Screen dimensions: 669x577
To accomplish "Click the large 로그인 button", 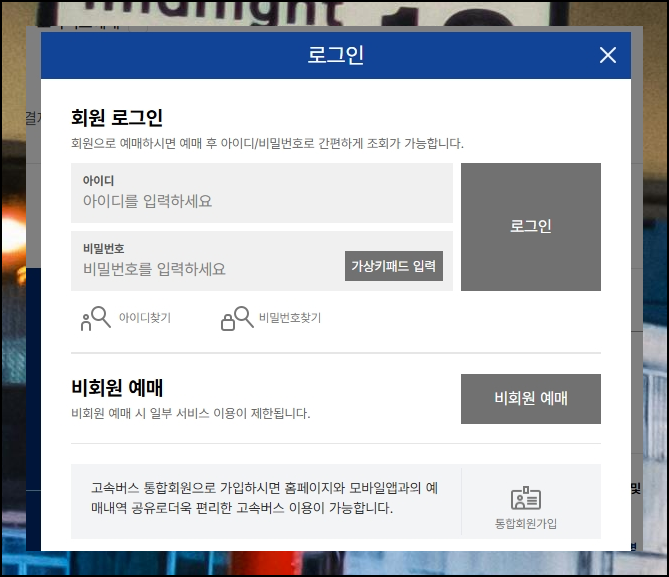I will click(x=531, y=227).
